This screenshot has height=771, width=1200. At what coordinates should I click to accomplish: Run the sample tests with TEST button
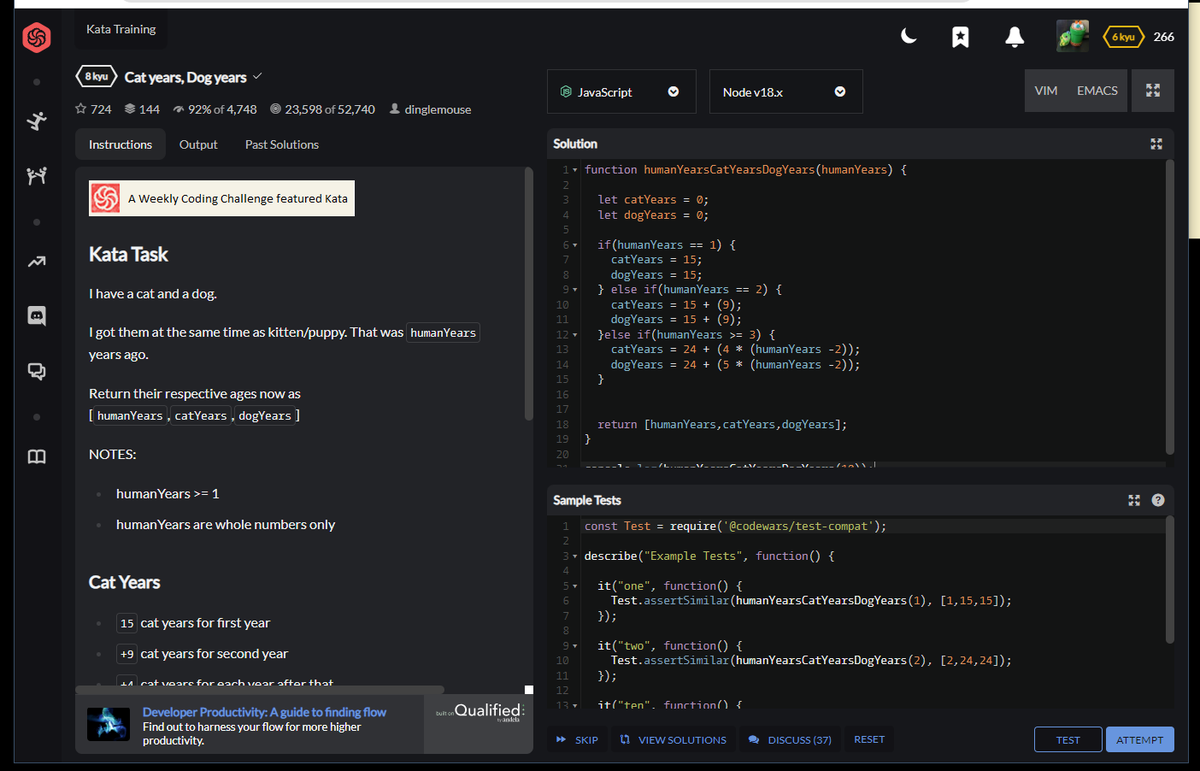tap(1068, 740)
